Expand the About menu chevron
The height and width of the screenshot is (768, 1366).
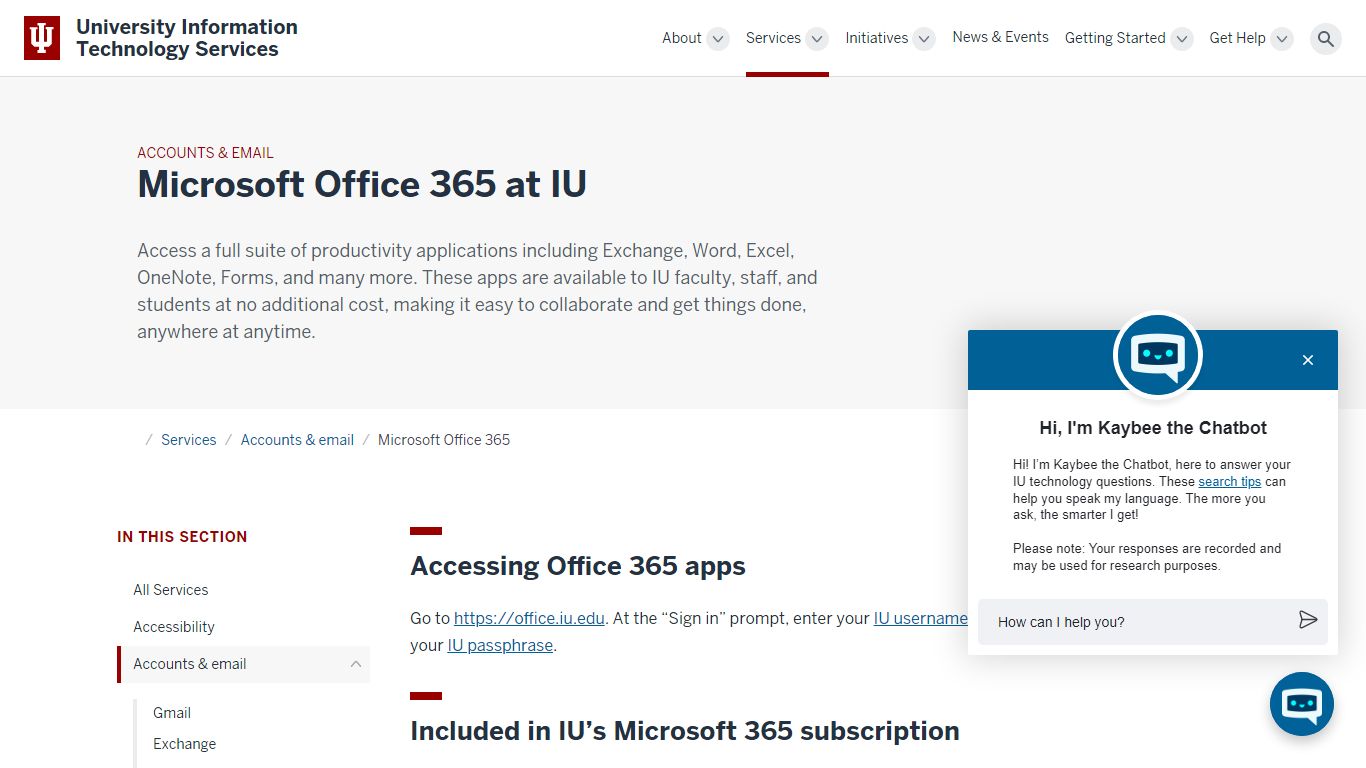718,39
